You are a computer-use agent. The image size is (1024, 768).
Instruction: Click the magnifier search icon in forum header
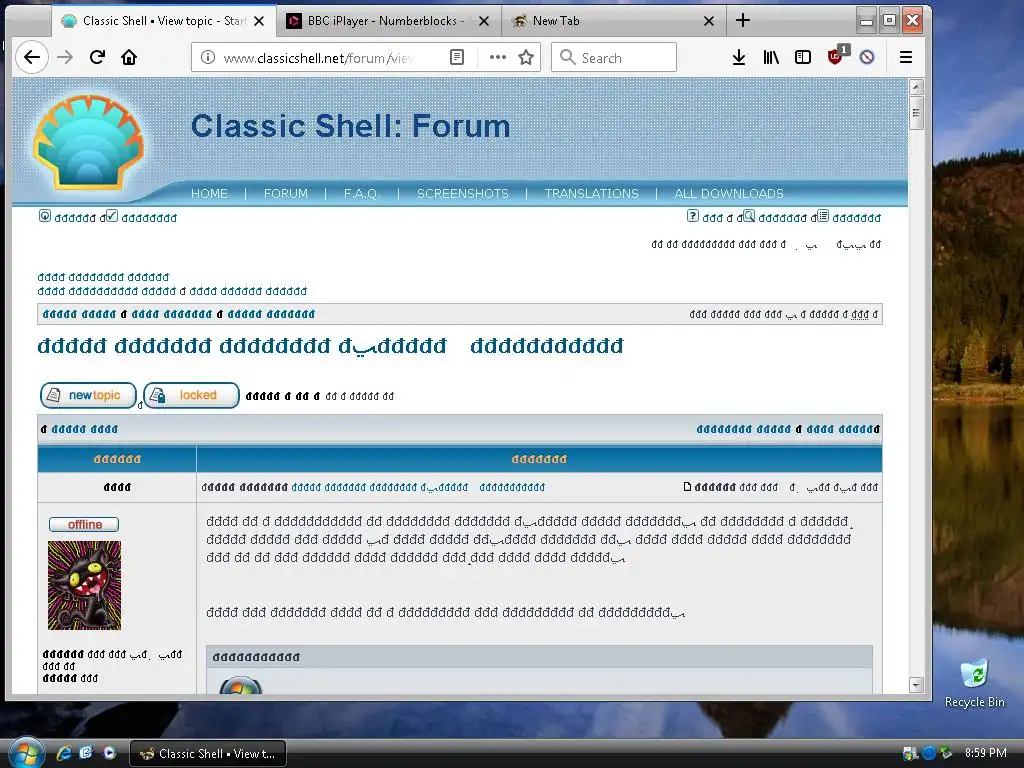(x=749, y=216)
